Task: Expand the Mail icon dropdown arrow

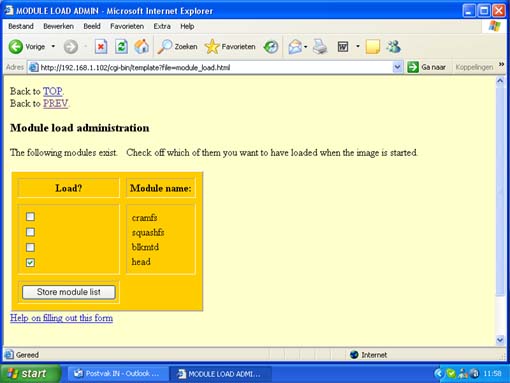Action: [x=305, y=47]
